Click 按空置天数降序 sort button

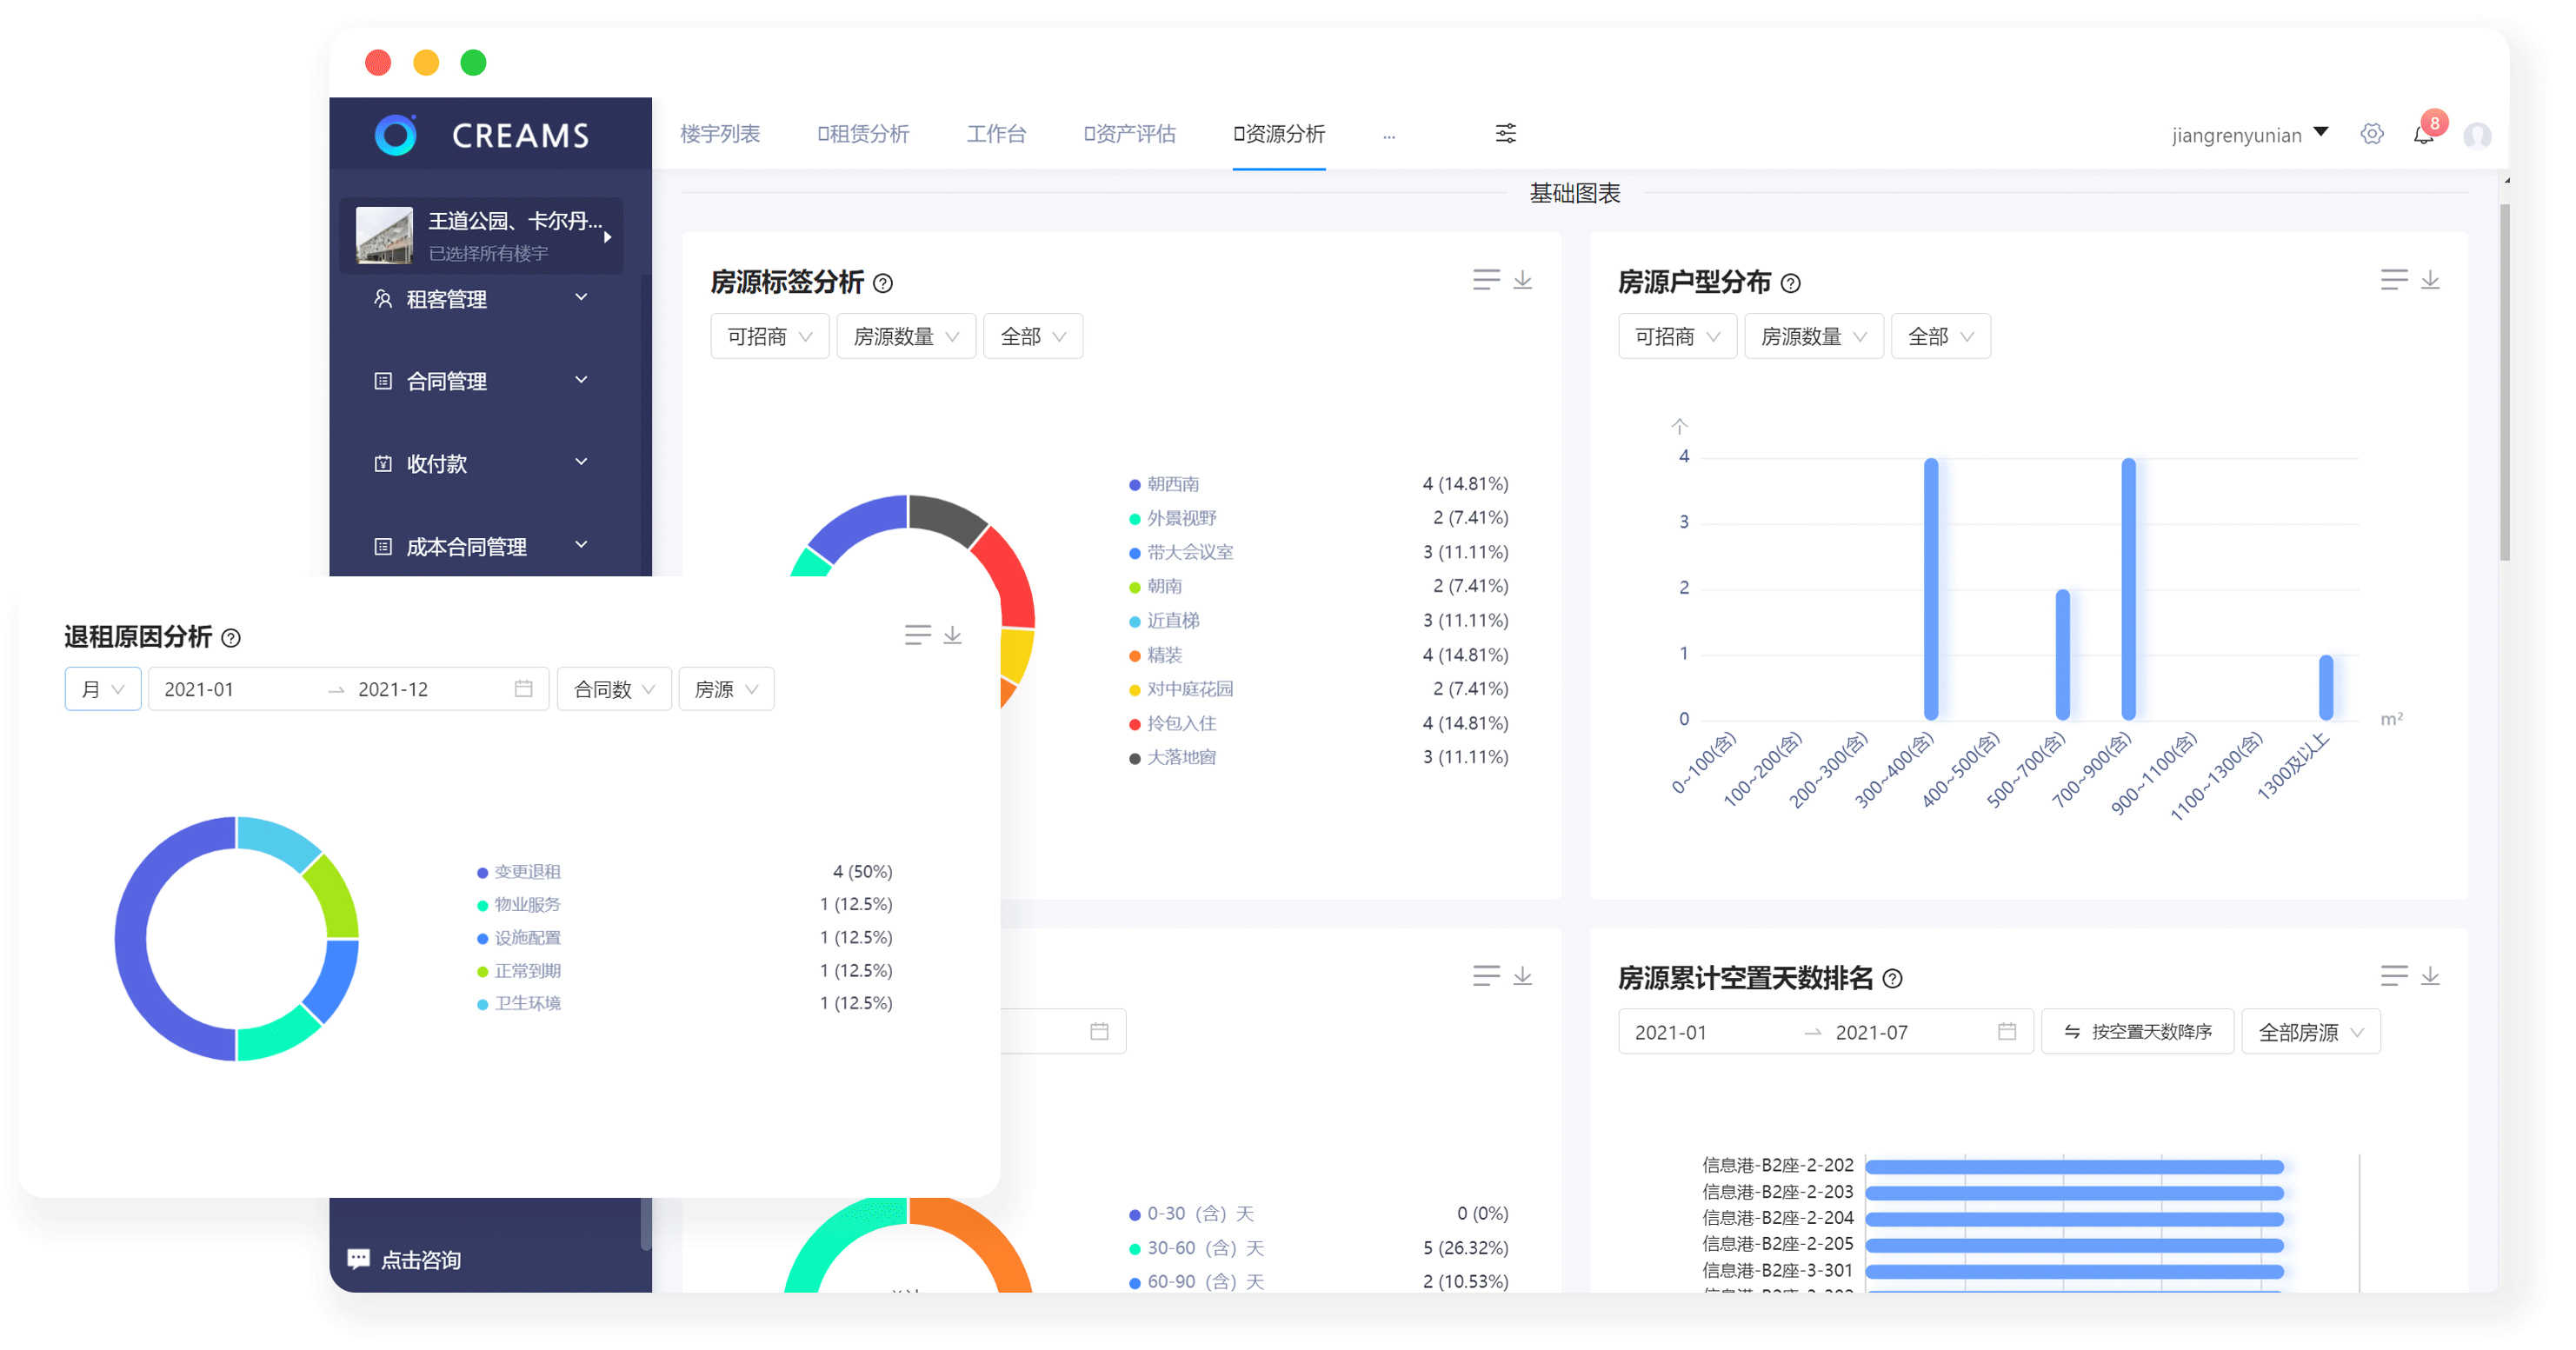pos(2137,1032)
